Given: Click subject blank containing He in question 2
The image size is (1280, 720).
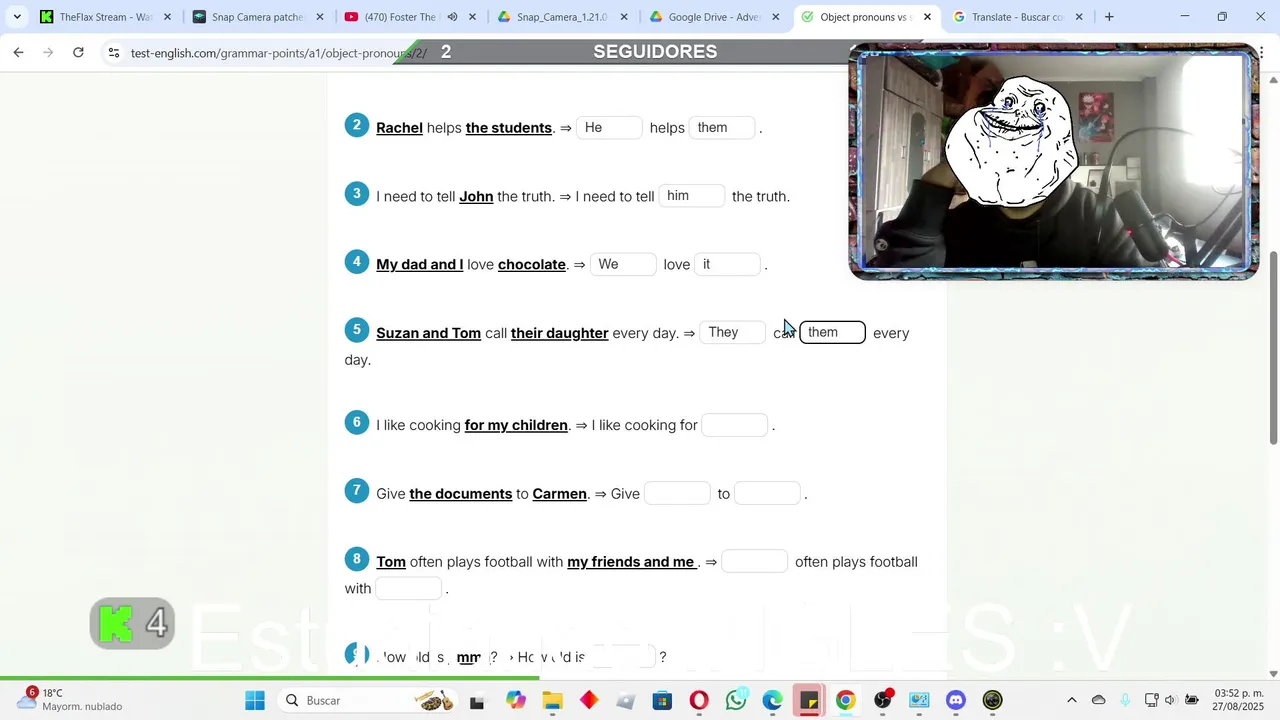Looking at the screenshot, I should (x=609, y=128).
